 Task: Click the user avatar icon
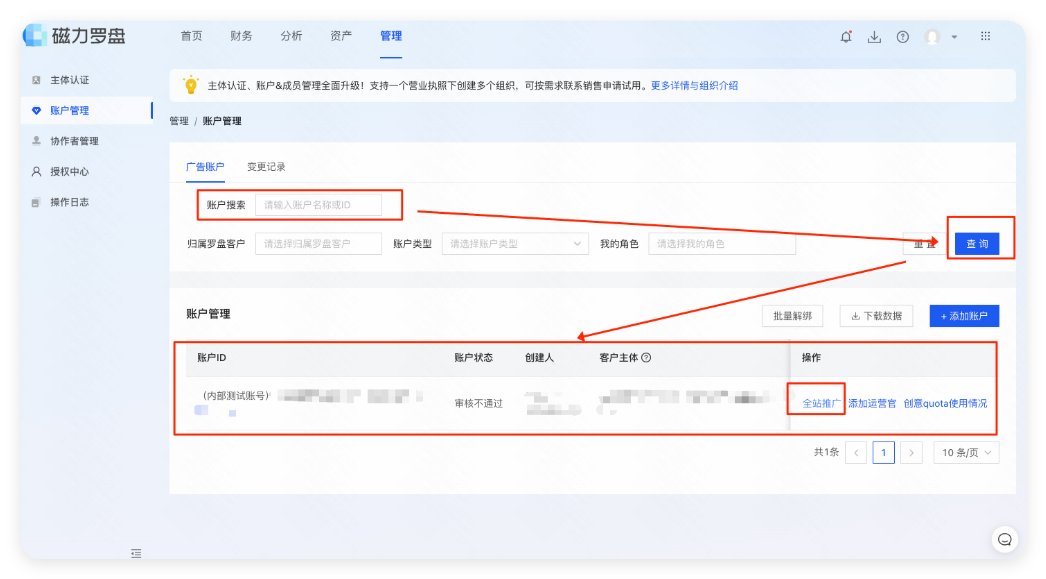[x=932, y=37]
